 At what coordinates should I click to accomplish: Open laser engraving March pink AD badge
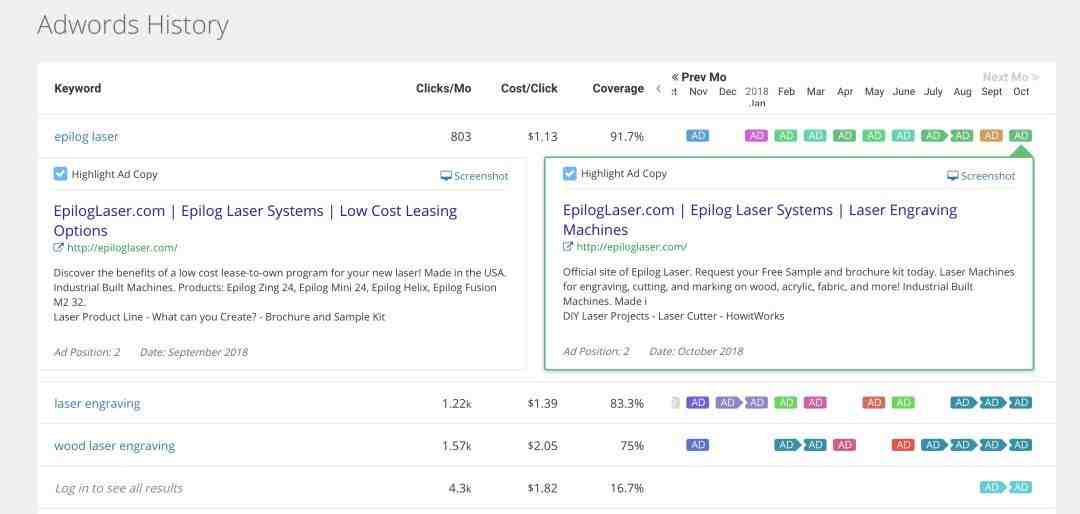(x=815, y=402)
